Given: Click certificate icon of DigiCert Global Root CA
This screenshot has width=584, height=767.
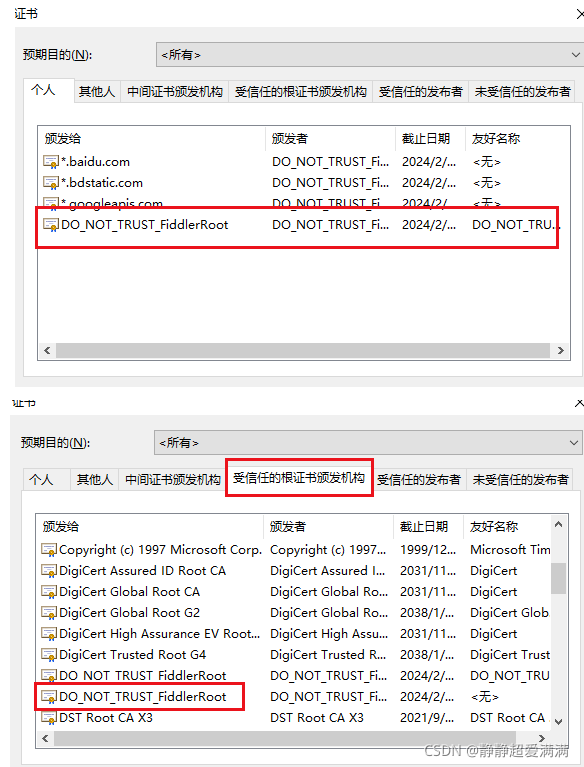Looking at the screenshot, I should click(49, 592).
